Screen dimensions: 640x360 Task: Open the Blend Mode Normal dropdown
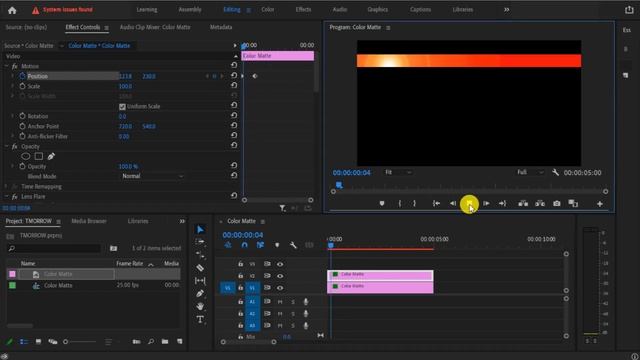click(x=152, y=176)
